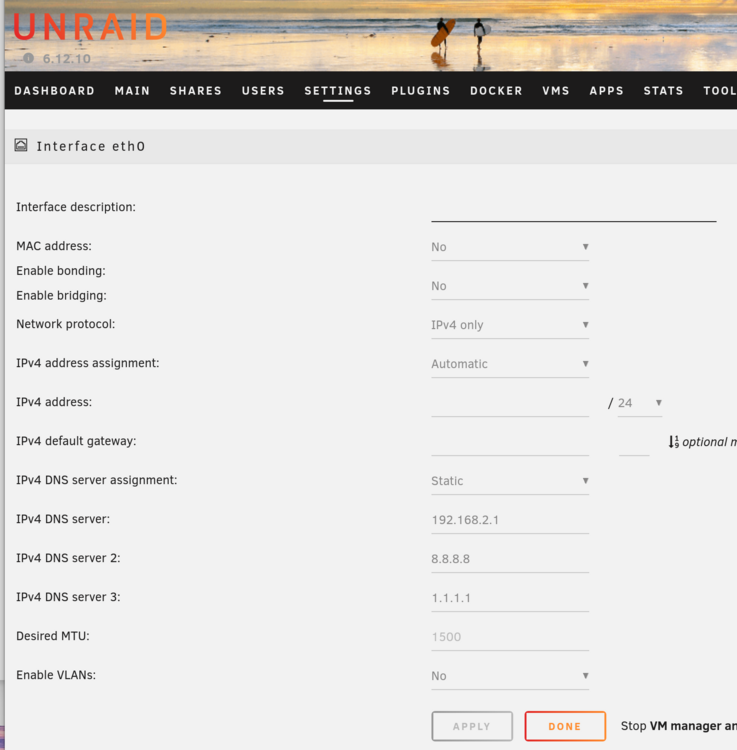Click the IPv4 DNS server field 192.168.2.1
The width and height of the screenshot is (737, 750).
pos(510,520)
